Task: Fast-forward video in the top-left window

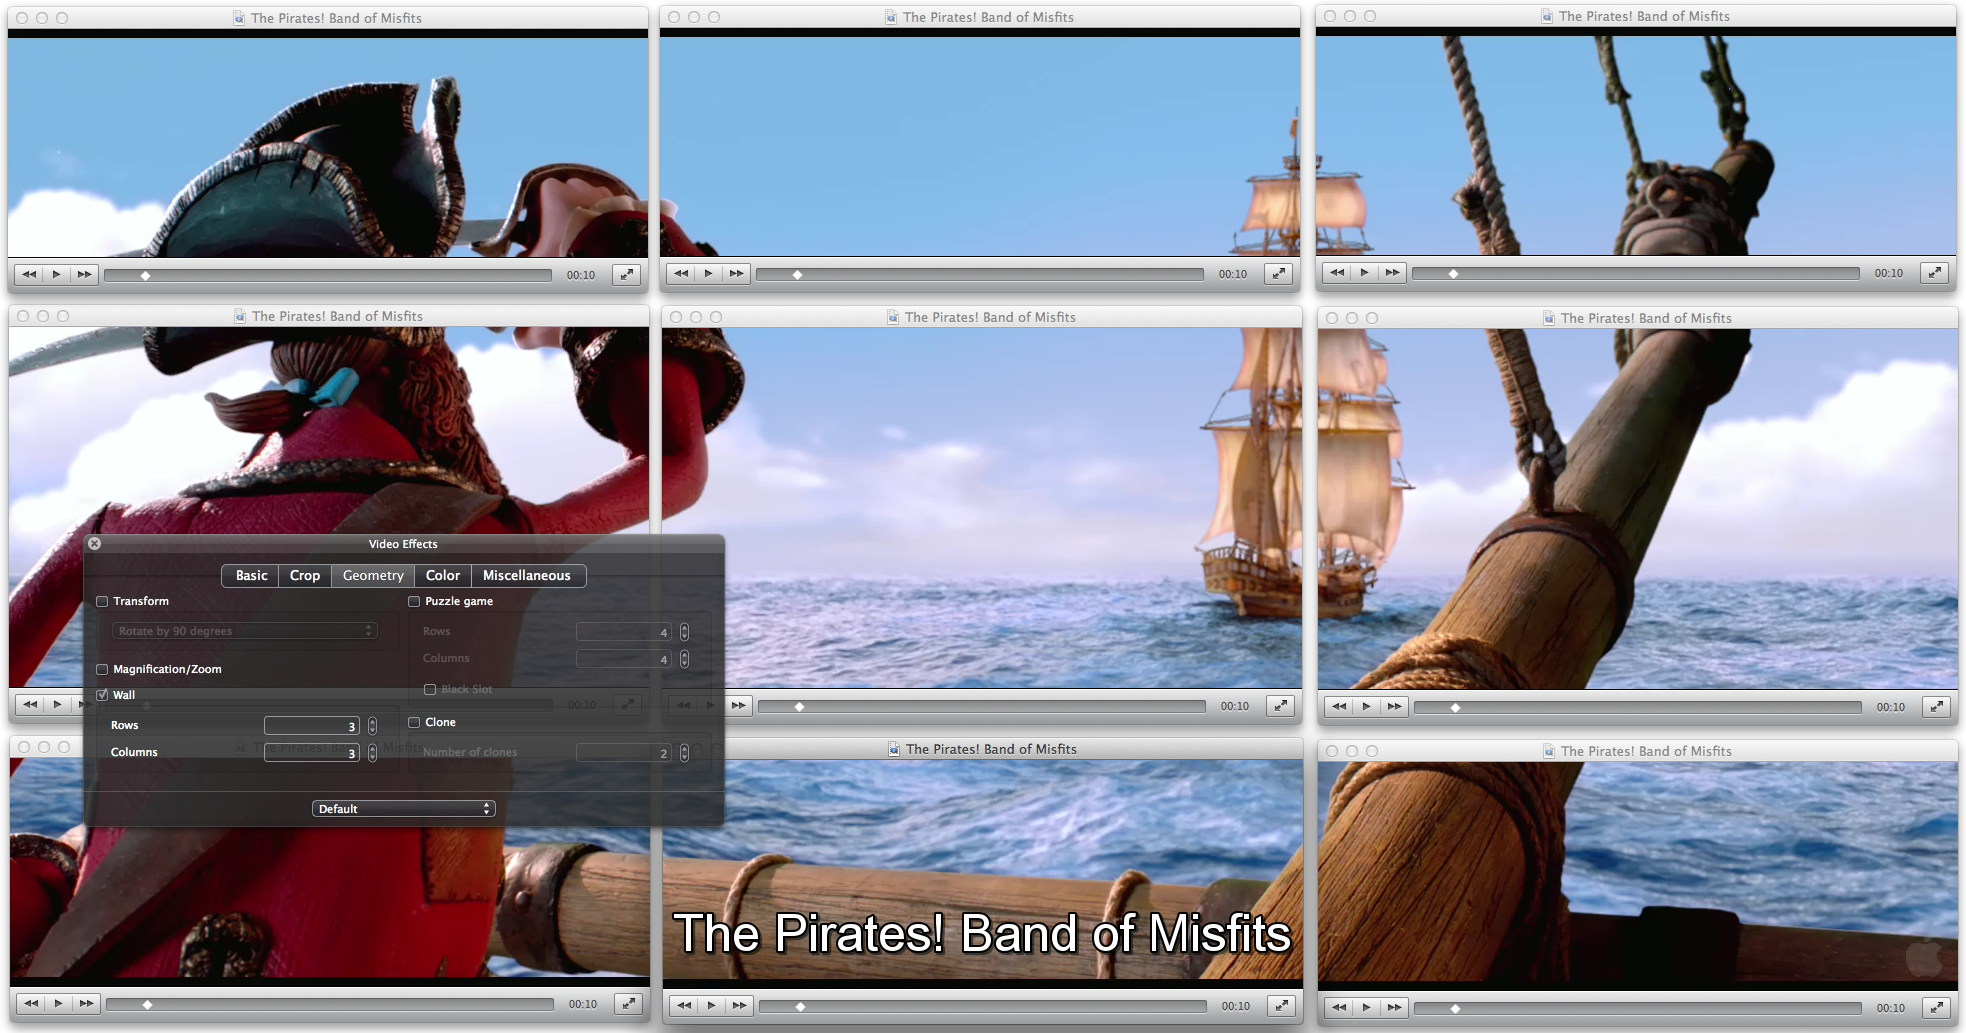Action: (85, 274)
